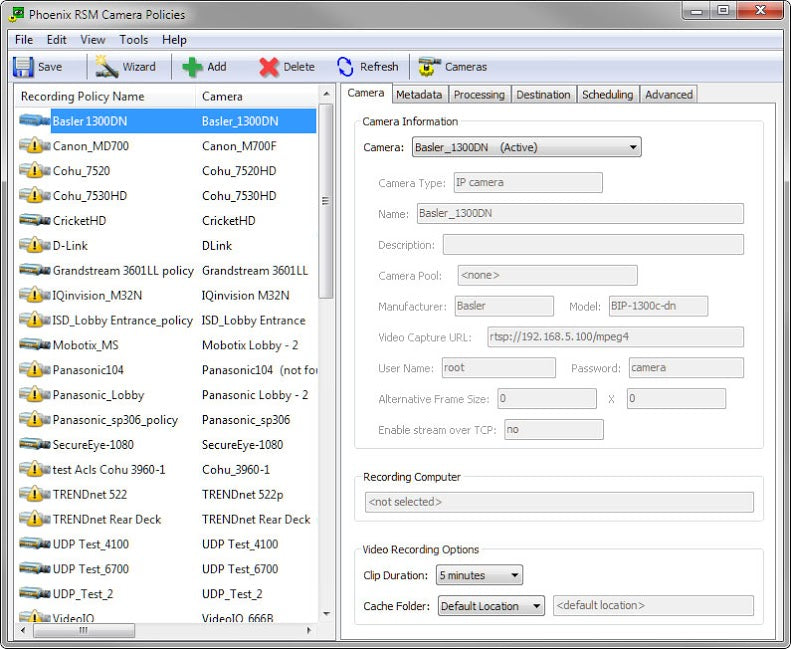Viewport: 791px width, 649px height.
Task: Open Cameras via the camera icon
Action: tap(430, 67)
